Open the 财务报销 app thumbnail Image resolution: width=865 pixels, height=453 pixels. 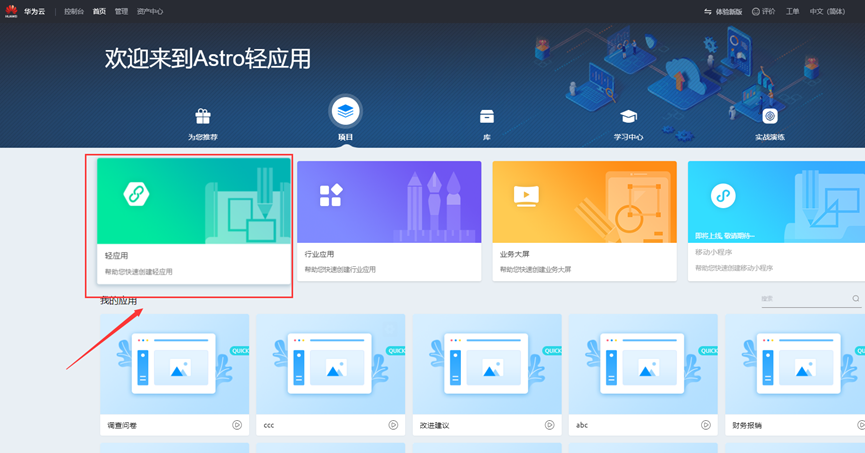coord(795,364)
